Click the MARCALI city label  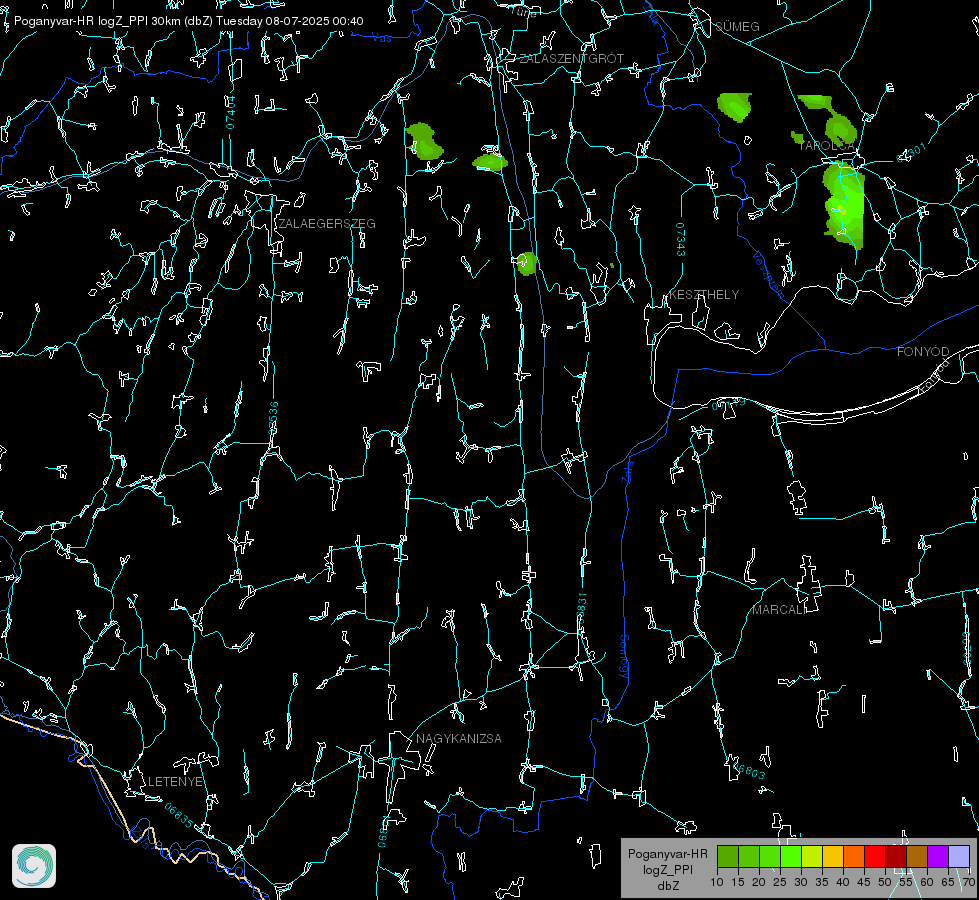[779, 610]
